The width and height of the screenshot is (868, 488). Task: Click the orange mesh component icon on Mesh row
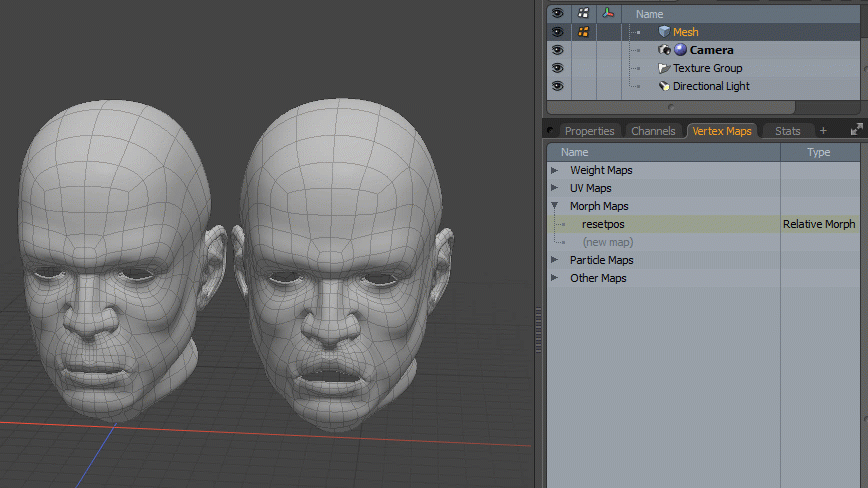[x=583, y=32]
